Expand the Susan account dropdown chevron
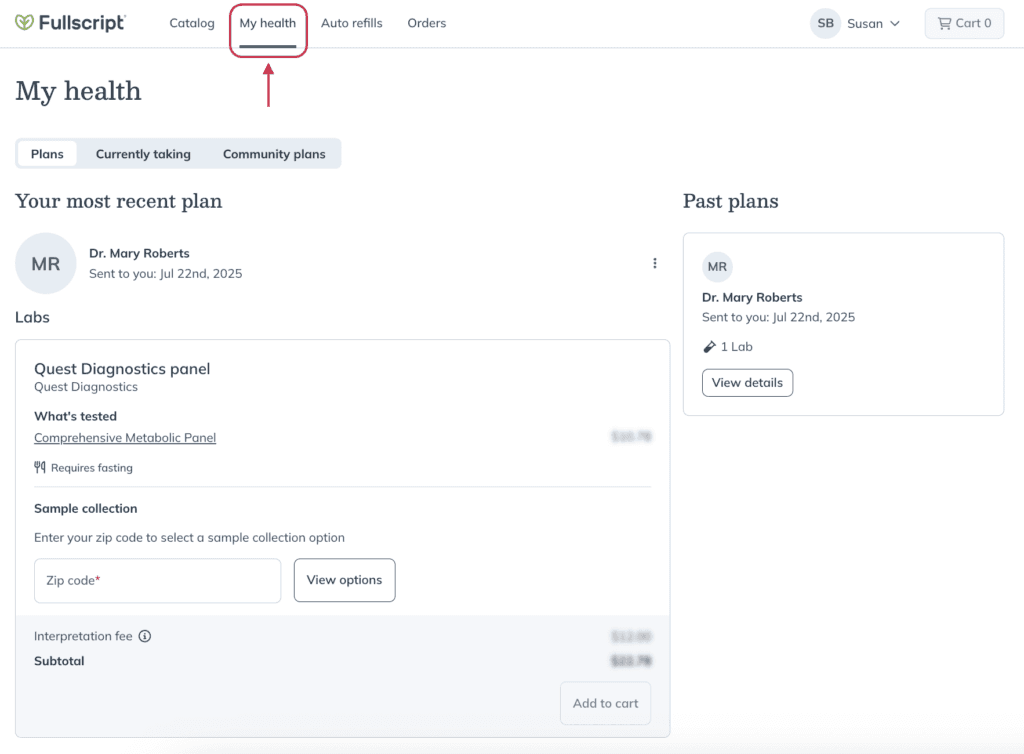 tap(895, 24)
